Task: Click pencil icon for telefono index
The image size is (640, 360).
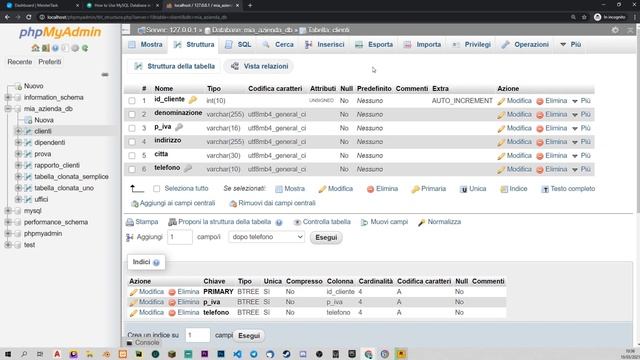Action: tap(133, 313)
